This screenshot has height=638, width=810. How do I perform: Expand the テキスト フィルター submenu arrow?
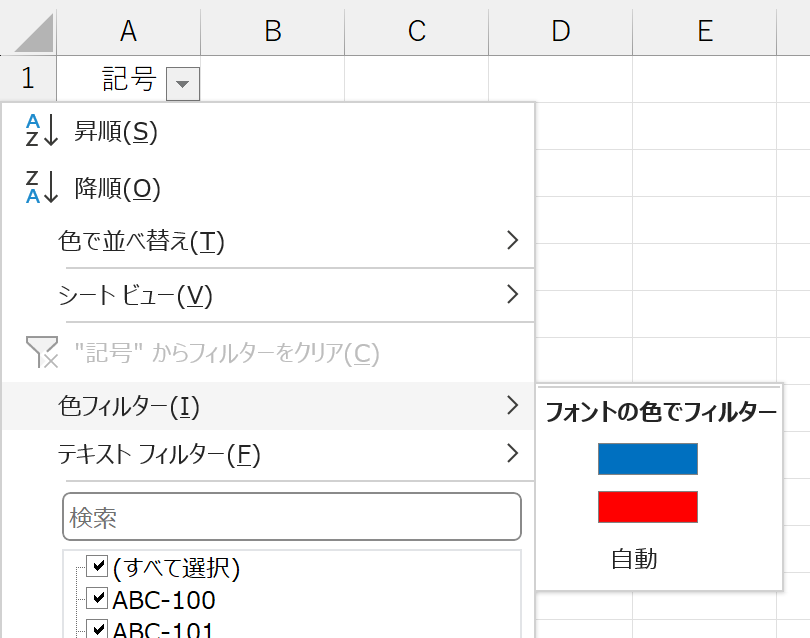point(512,453)
